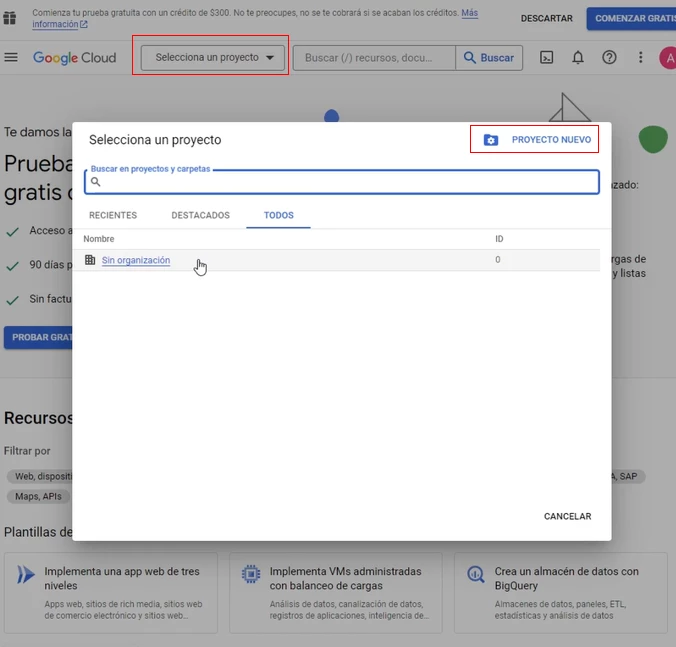
Task: Focus the Buscar en proyectos y carpetas field
Action: [342, 182]
